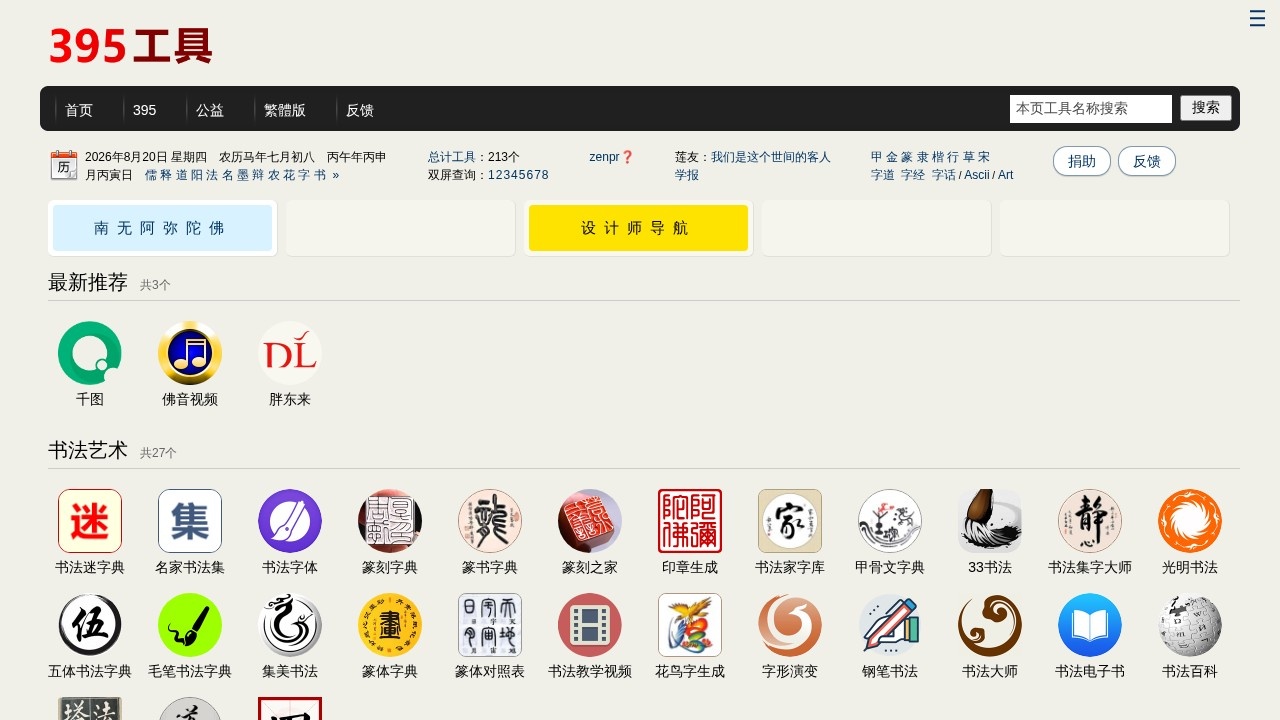Image resolution: width=1280 pixels, height=720 pixels.
Task: Click the 总计工具 label
Action: tap(452, 157)
